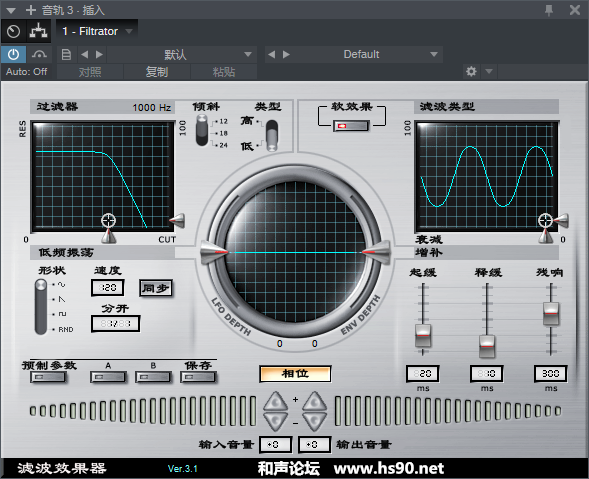Click the 预制参数 preset button
The image size is (589, 479).
(48, 377)
